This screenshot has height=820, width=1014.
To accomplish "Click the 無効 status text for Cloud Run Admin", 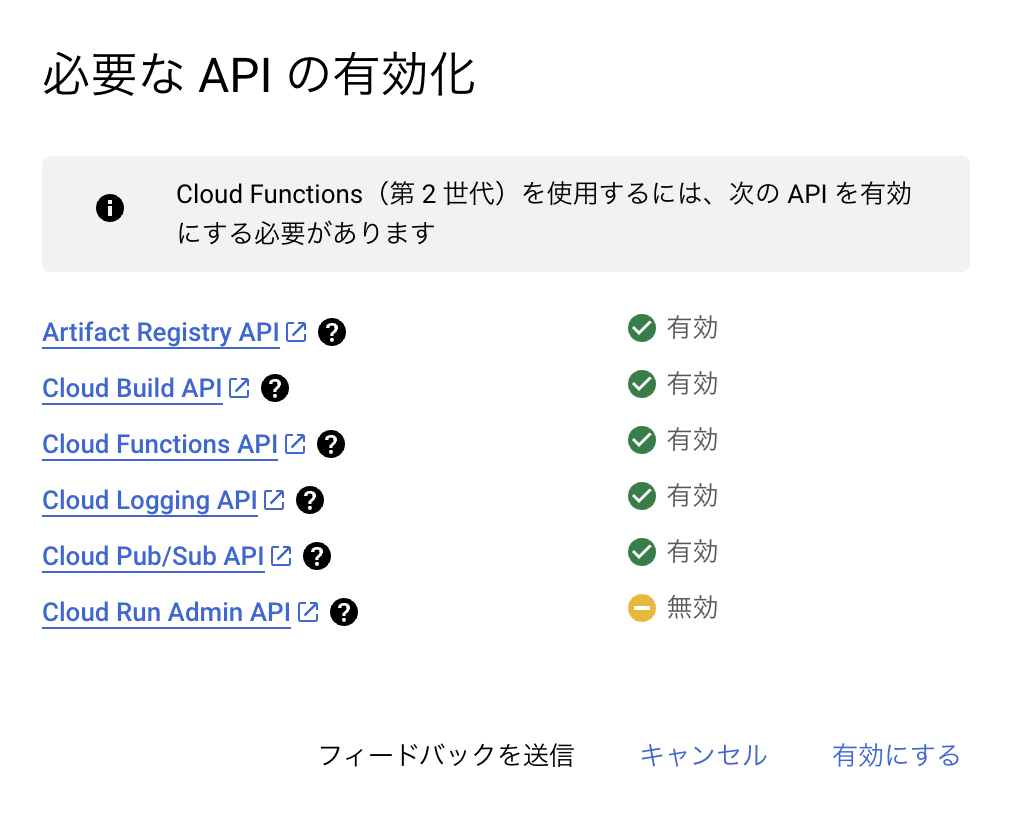I will click(693, 608).
